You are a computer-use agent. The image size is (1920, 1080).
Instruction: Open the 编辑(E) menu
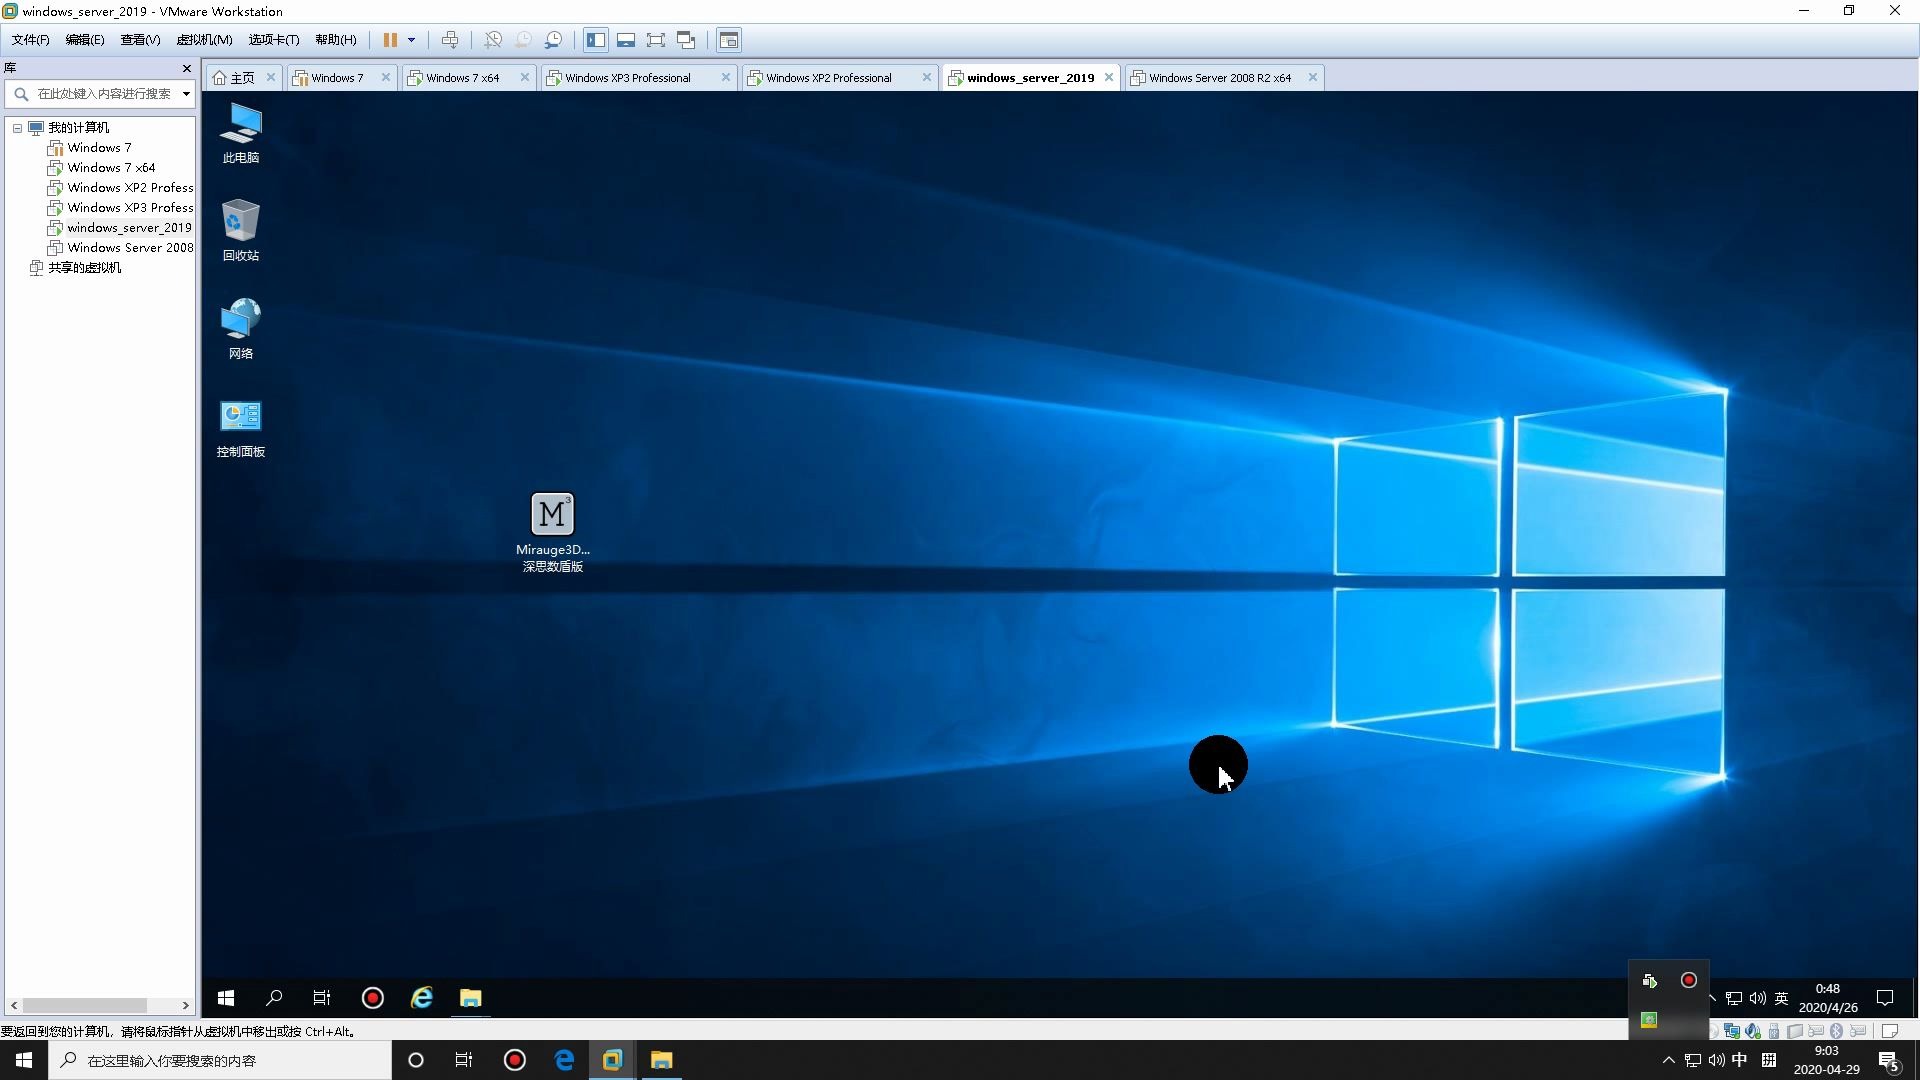tap(84, 40)
